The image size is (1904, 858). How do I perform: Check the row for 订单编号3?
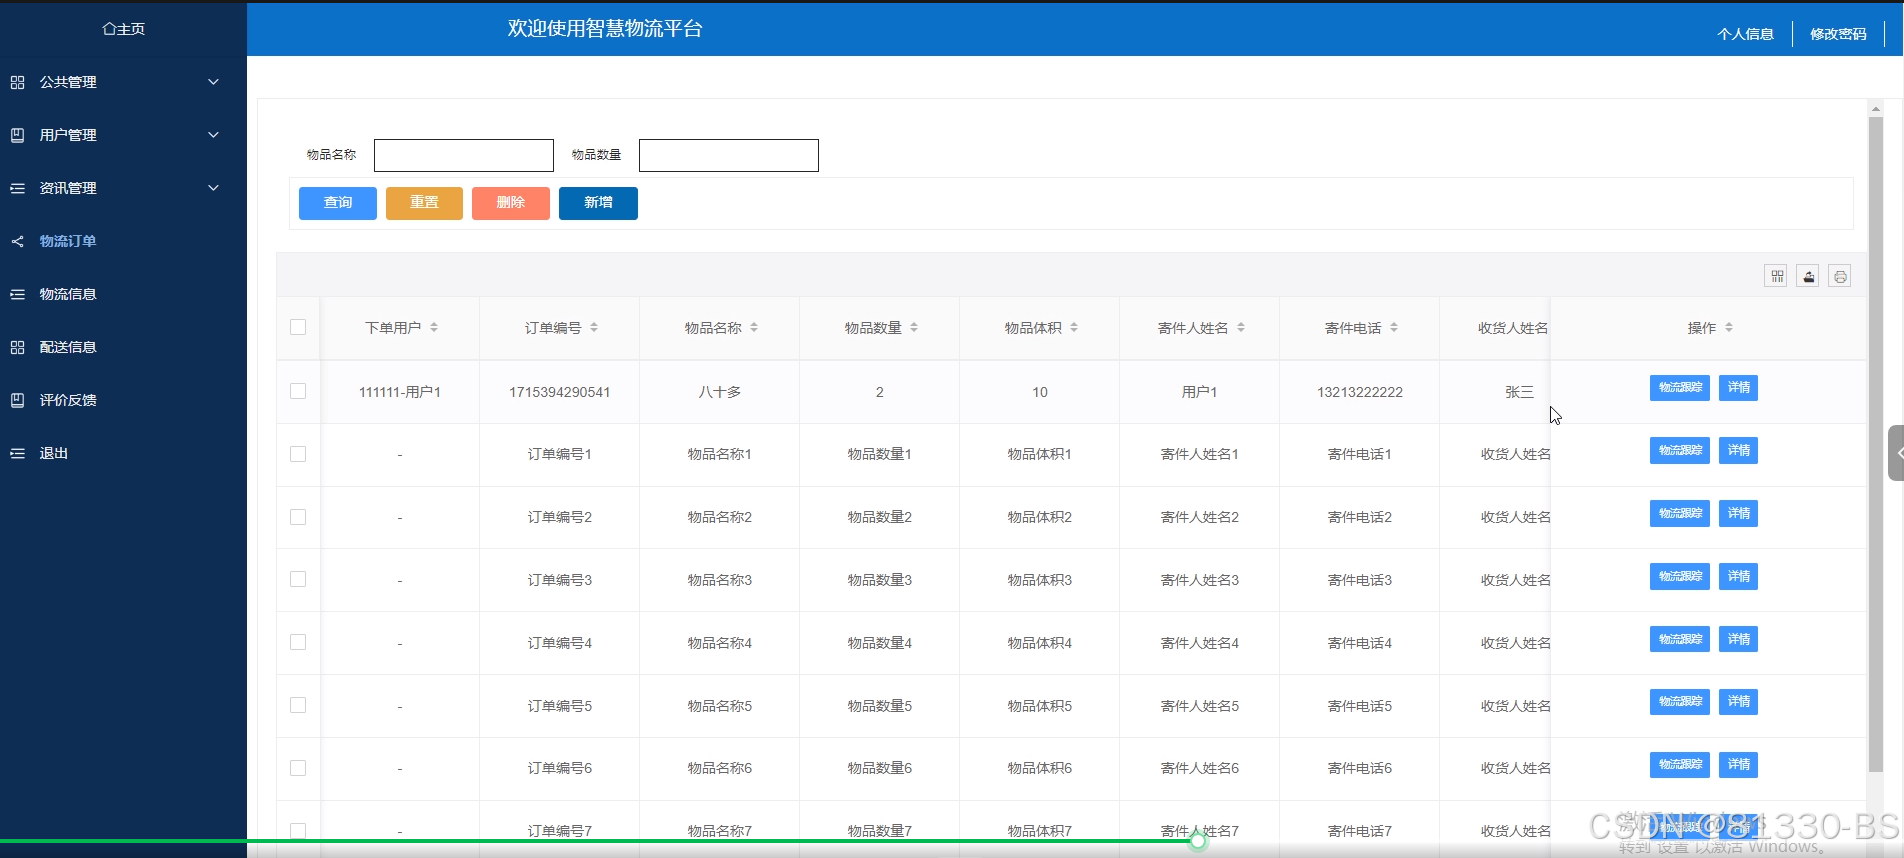pos(298,579)
